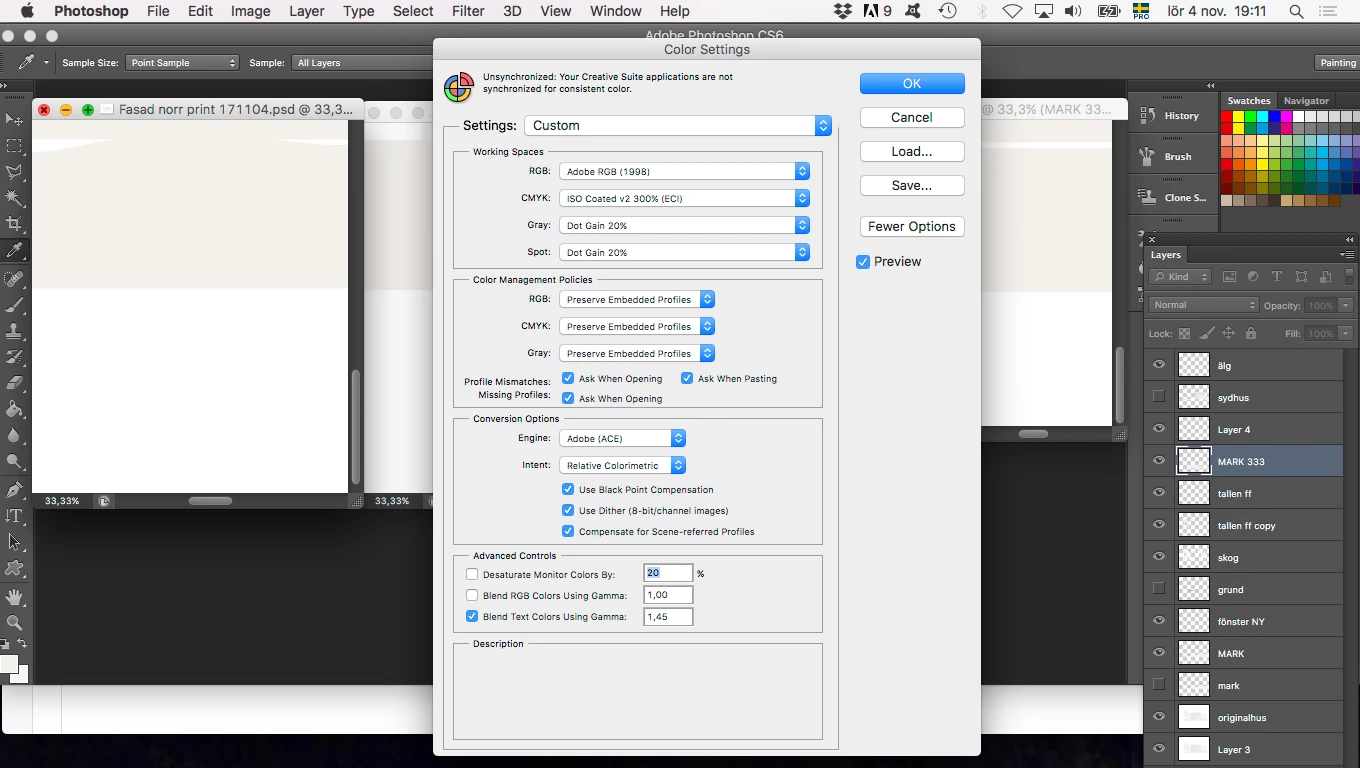Open the Spot working space dropdown
The height and width of the screenshot is (768, 1360).
click(x=684, y=253)
